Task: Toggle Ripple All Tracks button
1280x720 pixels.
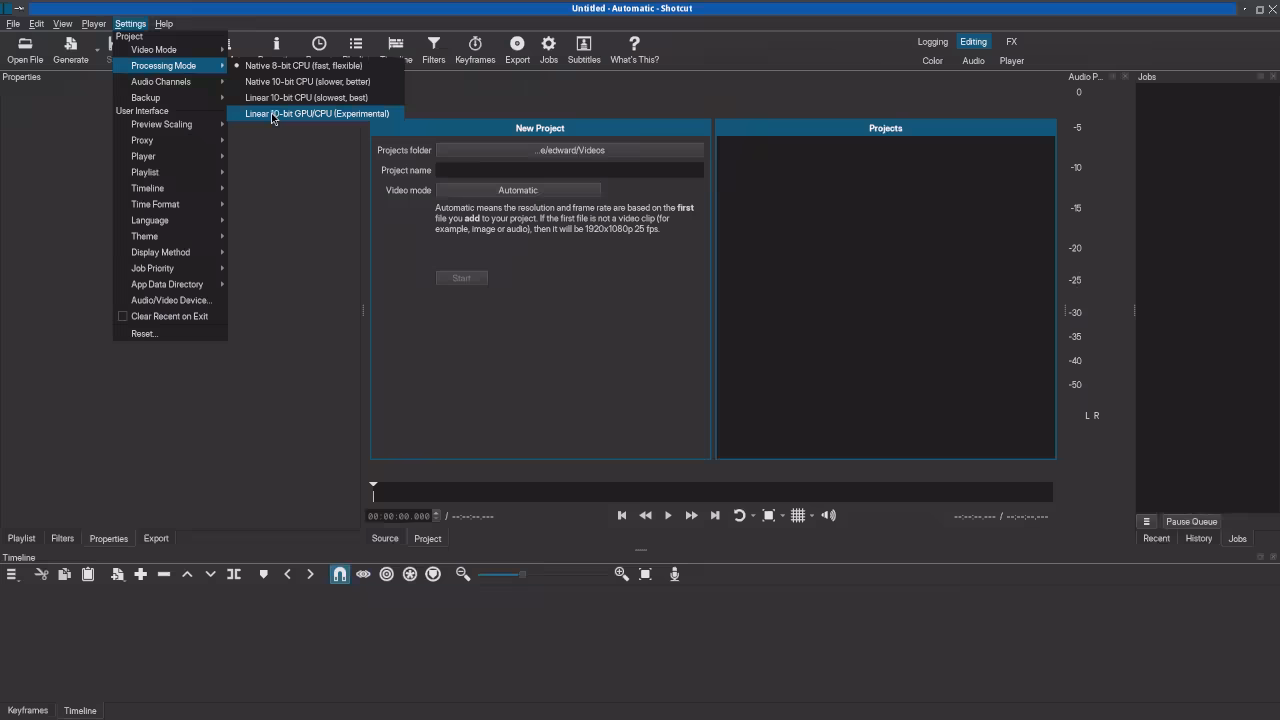Action: click(410, 574)
